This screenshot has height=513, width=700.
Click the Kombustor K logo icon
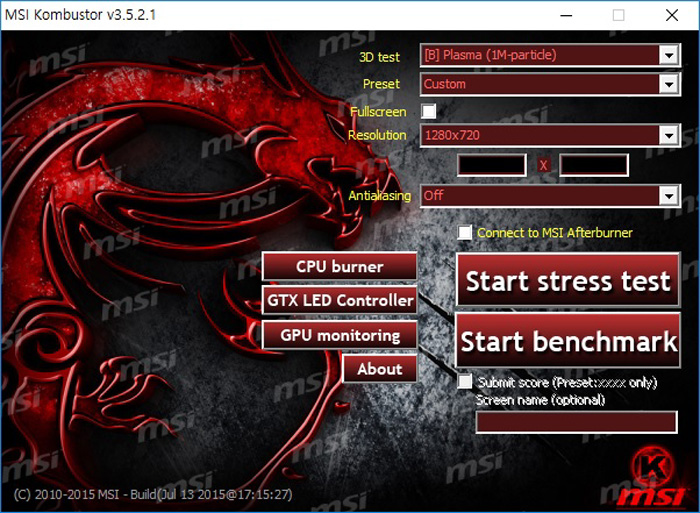[x=652, y=466]
